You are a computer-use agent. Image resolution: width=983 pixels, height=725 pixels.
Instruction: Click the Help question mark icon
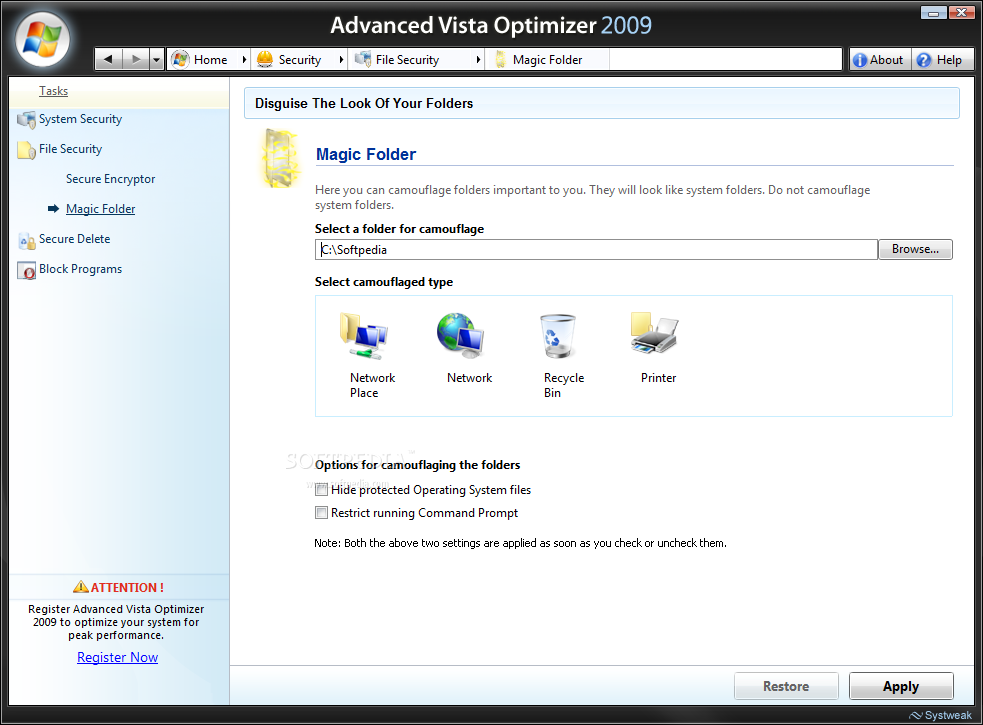tap(923, 60)
